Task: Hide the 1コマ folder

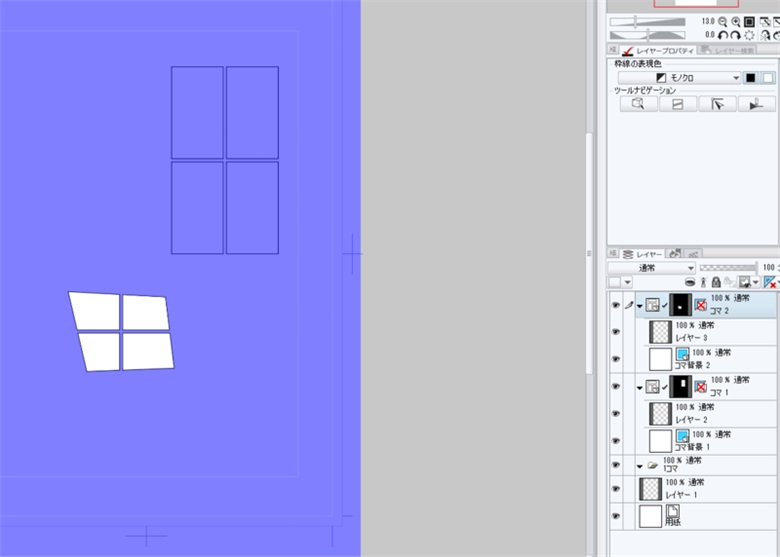Action: click(615, 465)
